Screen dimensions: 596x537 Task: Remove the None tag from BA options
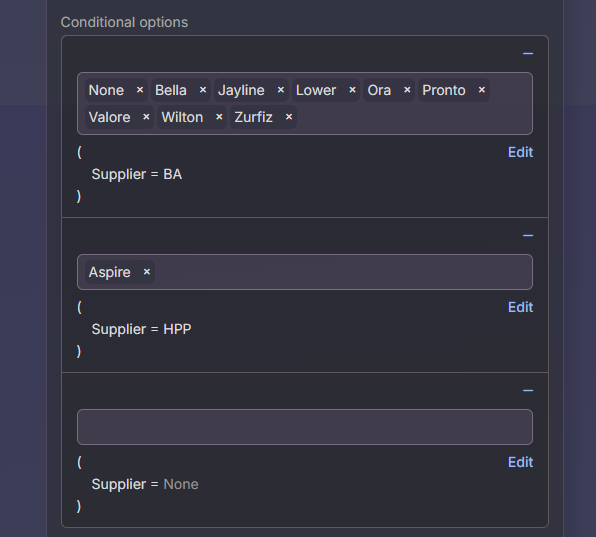coord(140,90)
